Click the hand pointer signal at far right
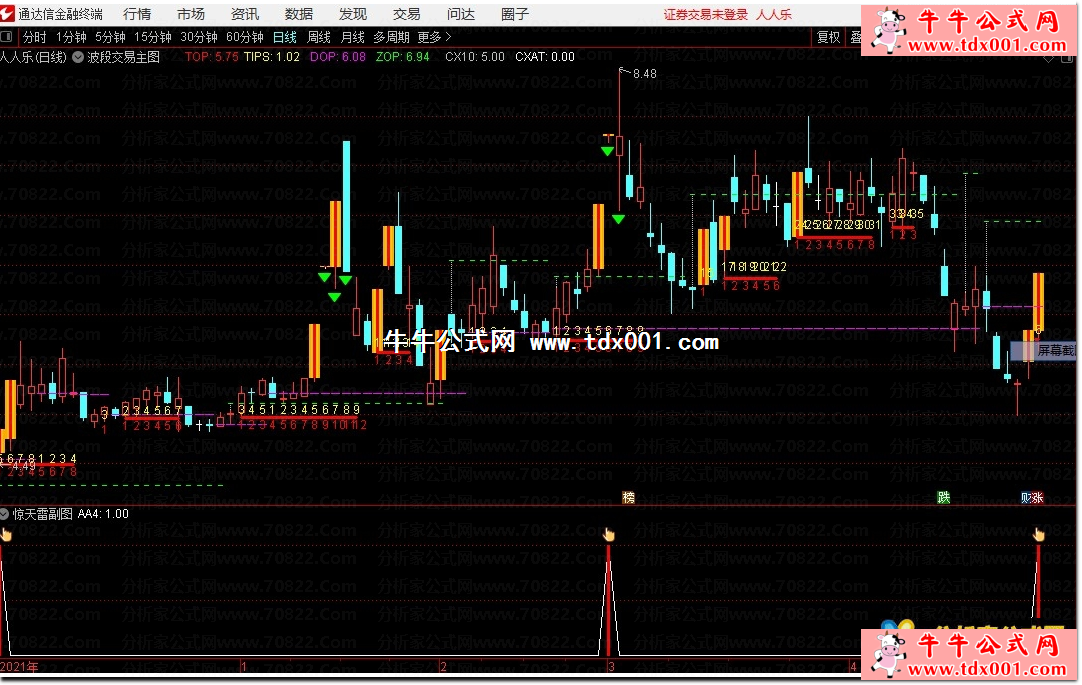 [1038, 535]
